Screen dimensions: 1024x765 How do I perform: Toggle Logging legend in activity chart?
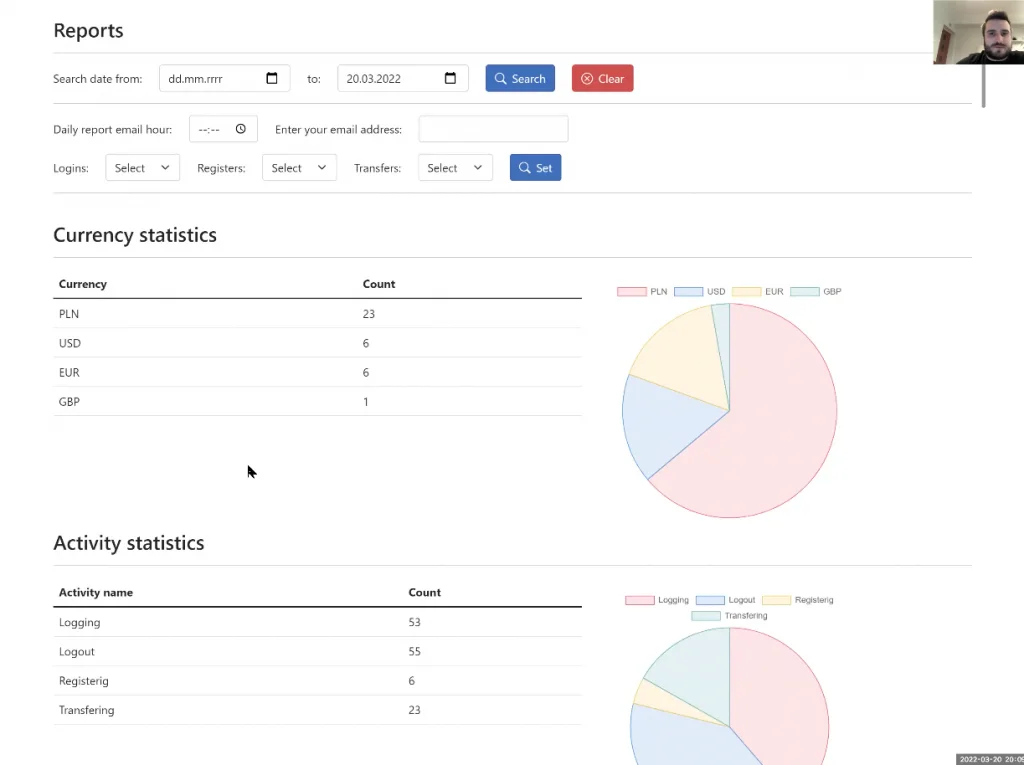click(x=657, y=600)
